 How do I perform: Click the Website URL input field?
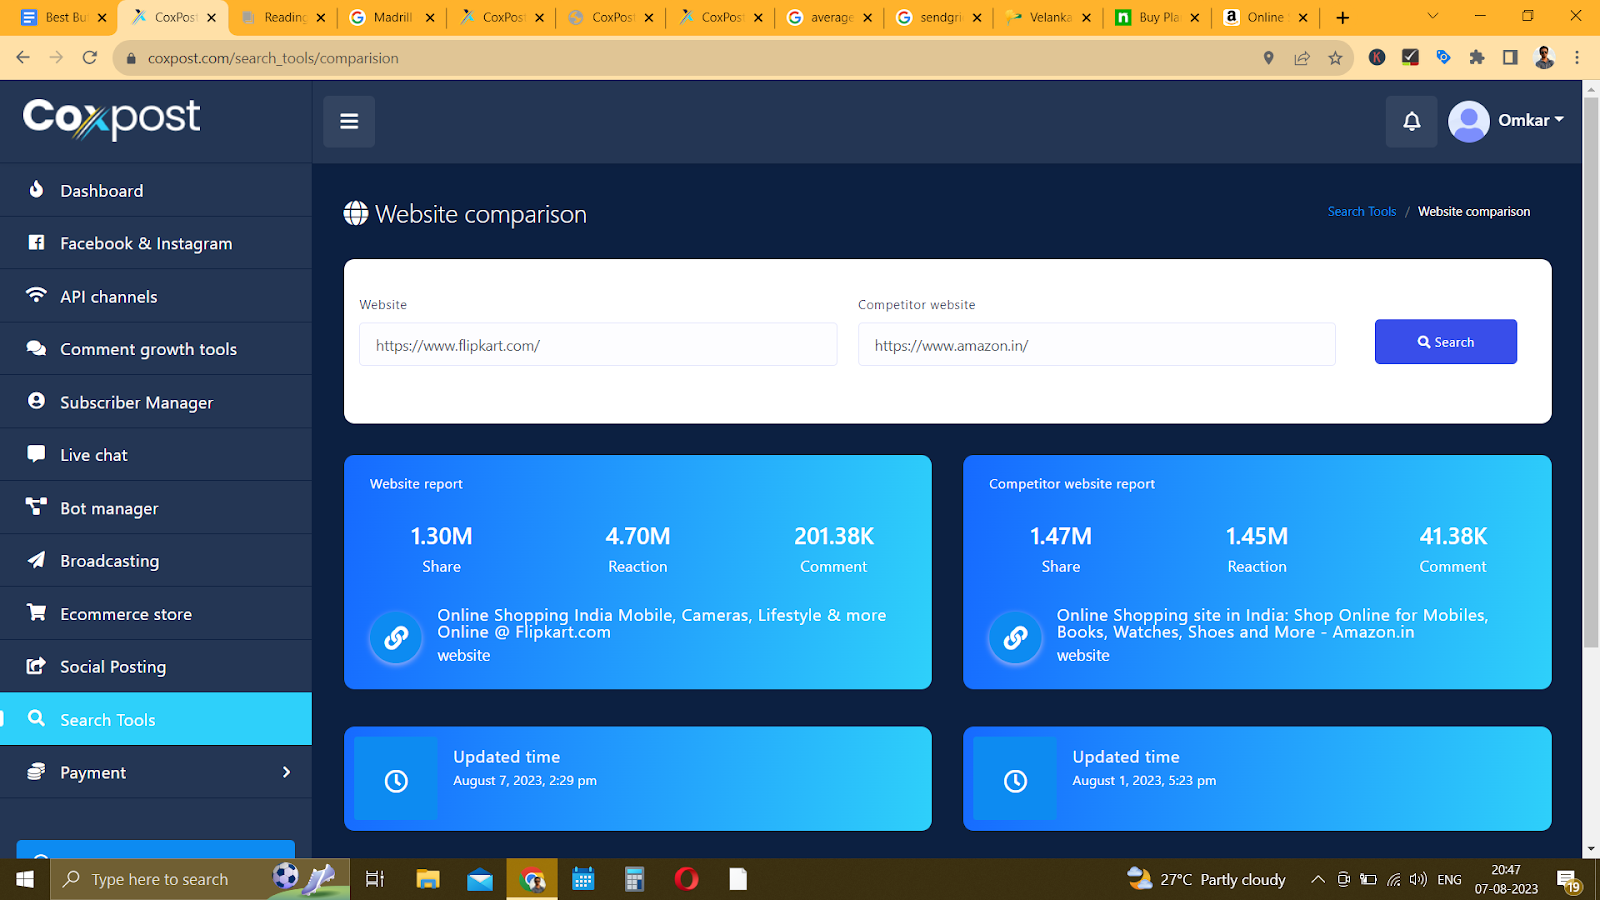pyautogui.click(x=598, y=344)
